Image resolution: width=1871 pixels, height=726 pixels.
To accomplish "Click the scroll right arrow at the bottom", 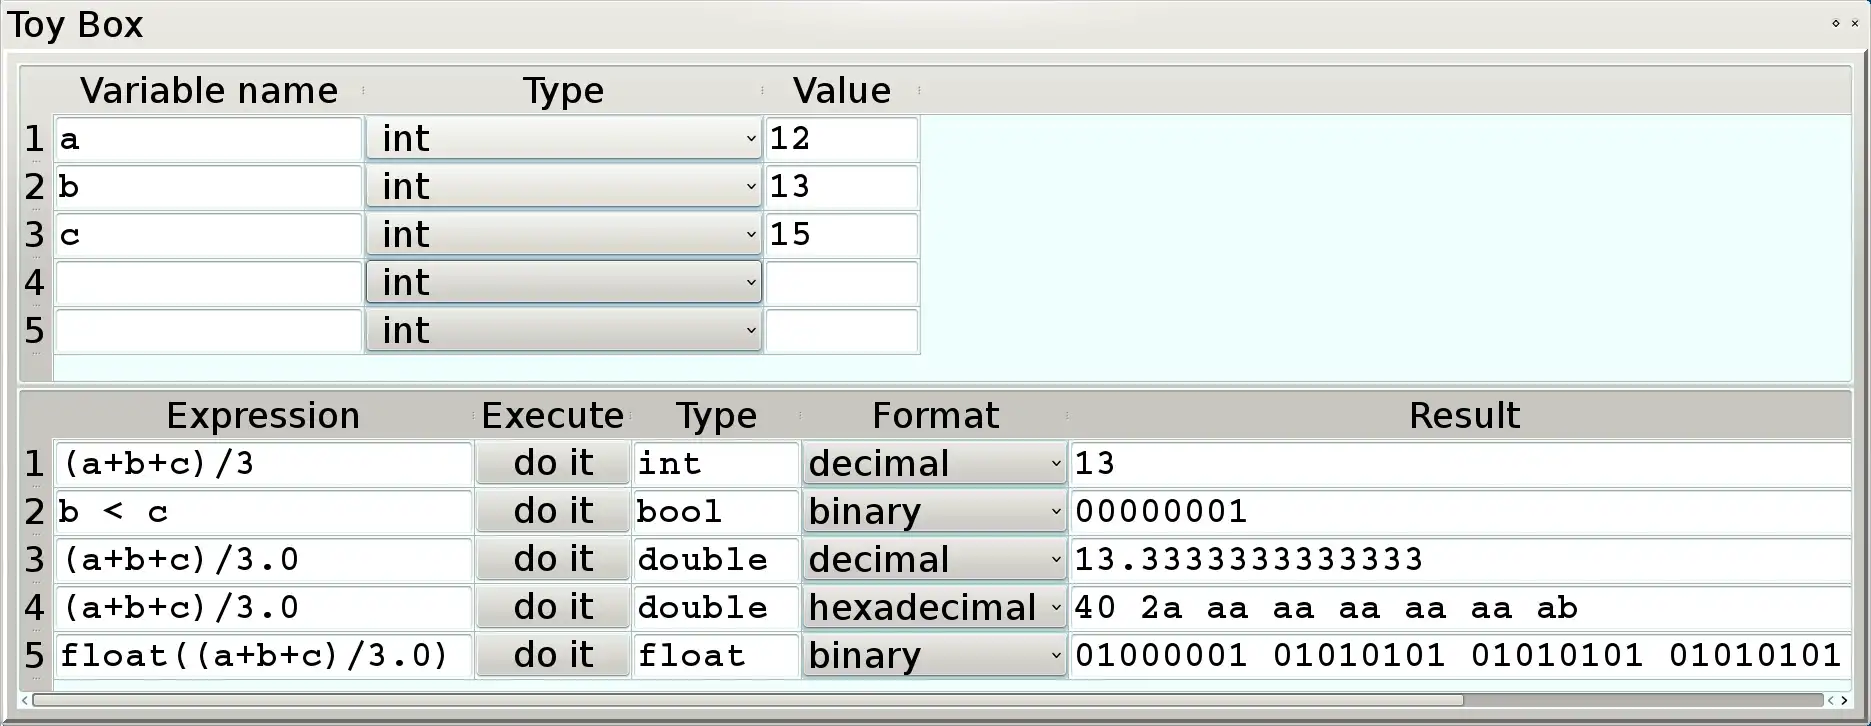I will (x=1845, y=700).
